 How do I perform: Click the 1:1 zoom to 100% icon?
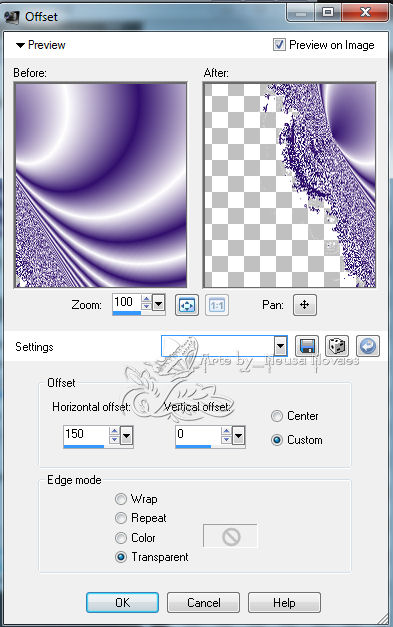[217, 305]
